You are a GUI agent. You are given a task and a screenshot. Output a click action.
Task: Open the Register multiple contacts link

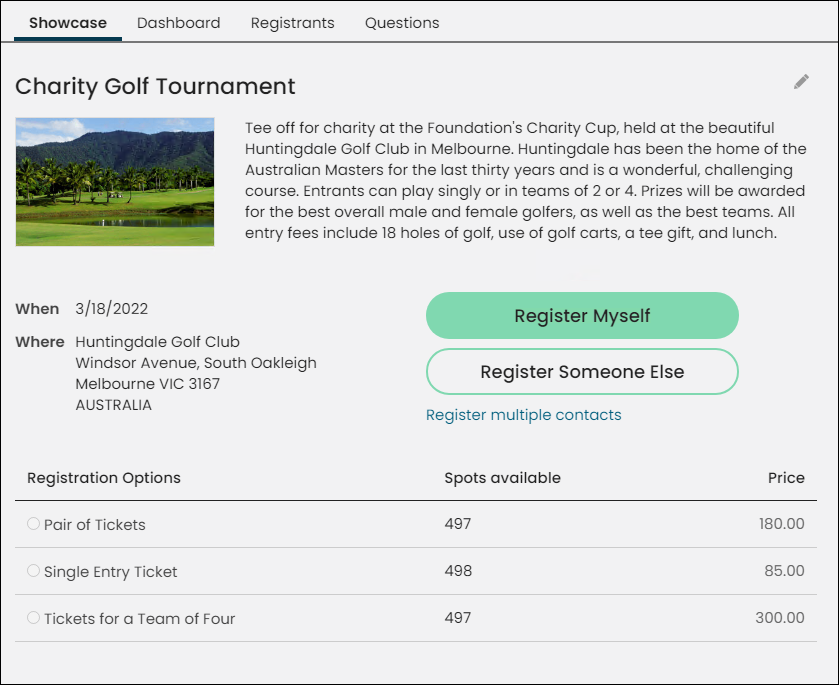[x=523, y=415]
